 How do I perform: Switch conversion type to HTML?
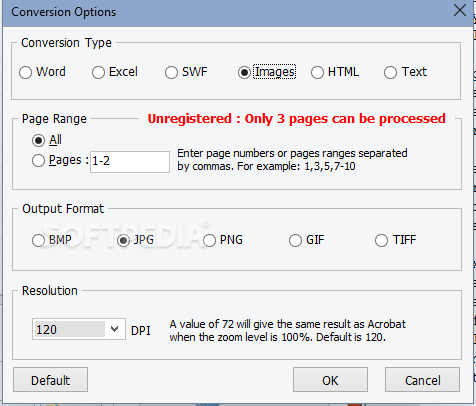click(x=335, y=72)
